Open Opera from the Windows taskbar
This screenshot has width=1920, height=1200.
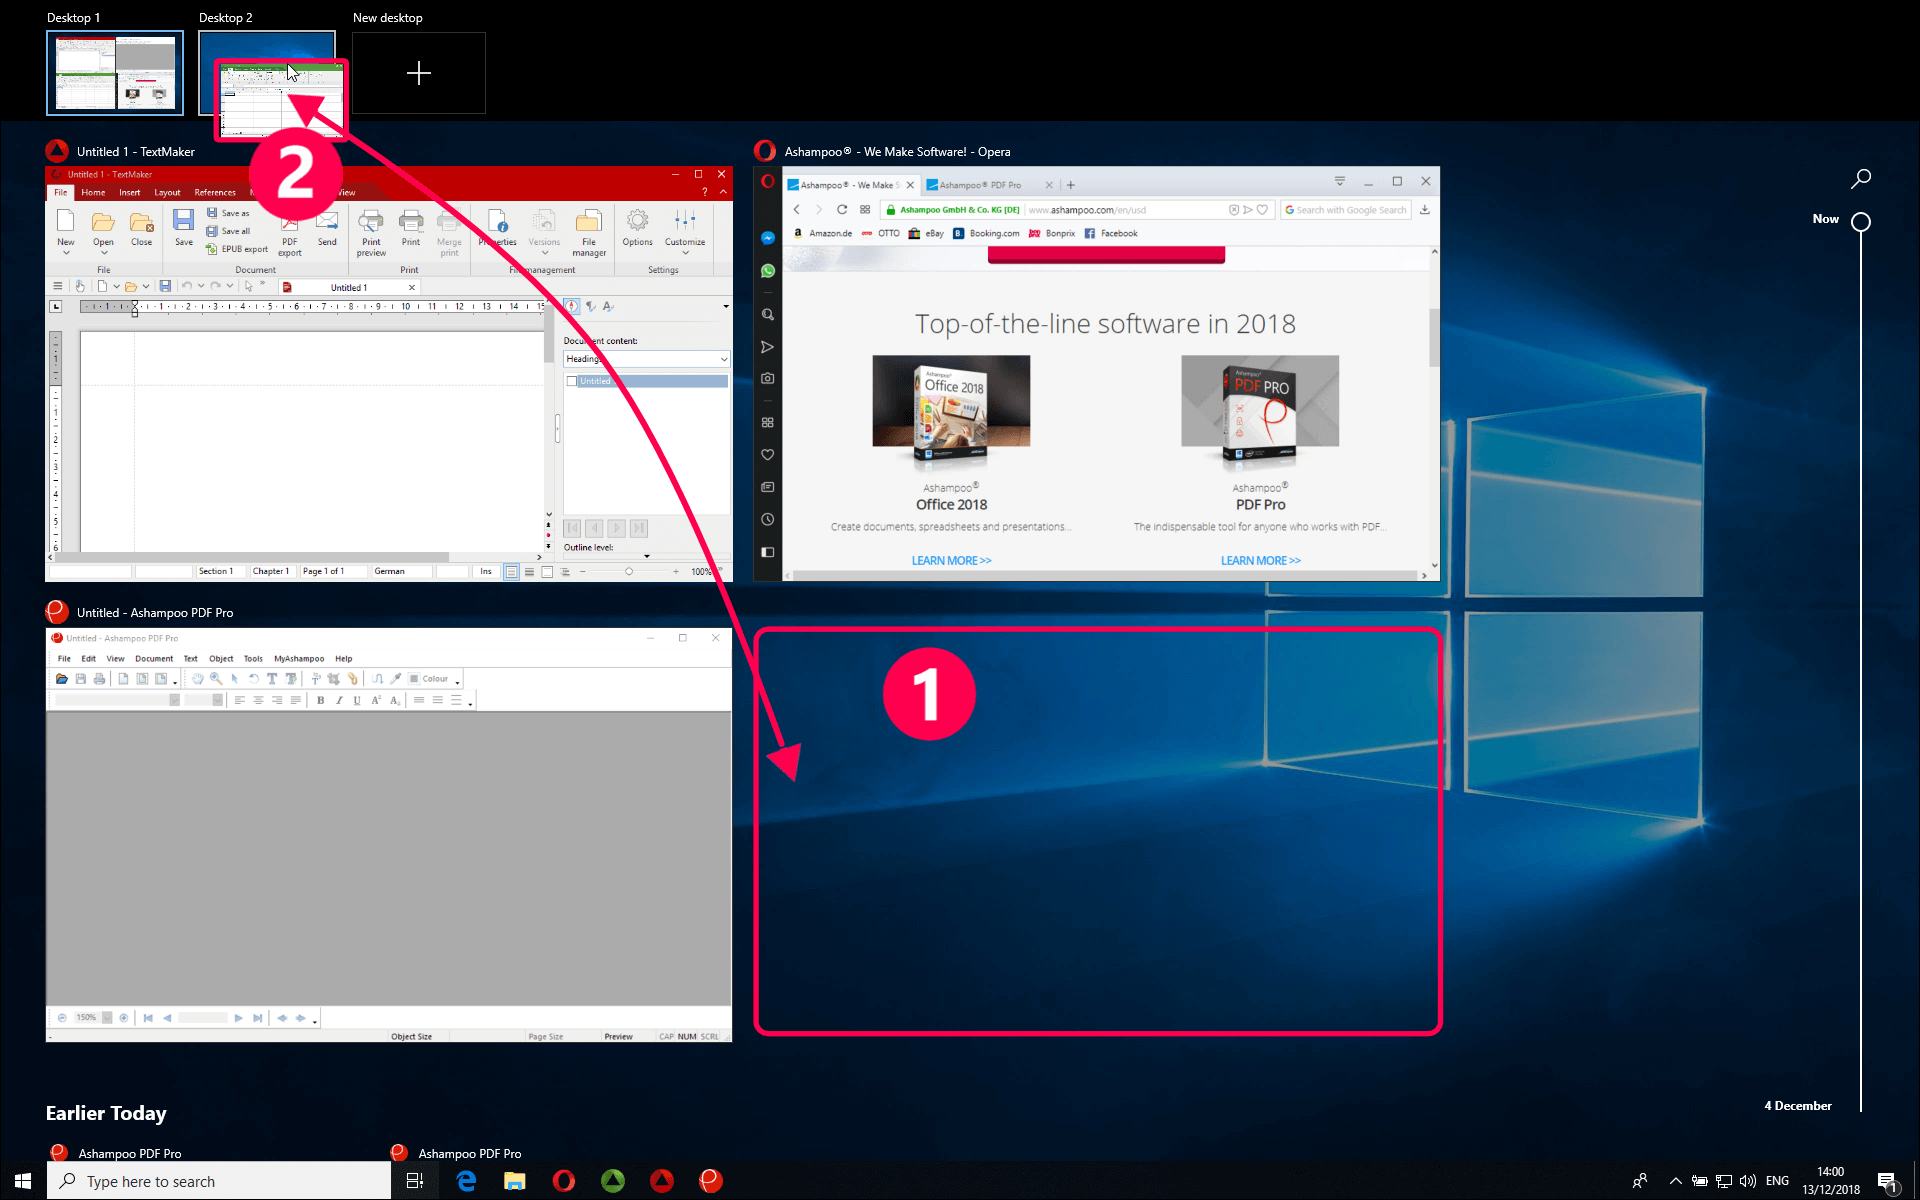coord(564,1181)
